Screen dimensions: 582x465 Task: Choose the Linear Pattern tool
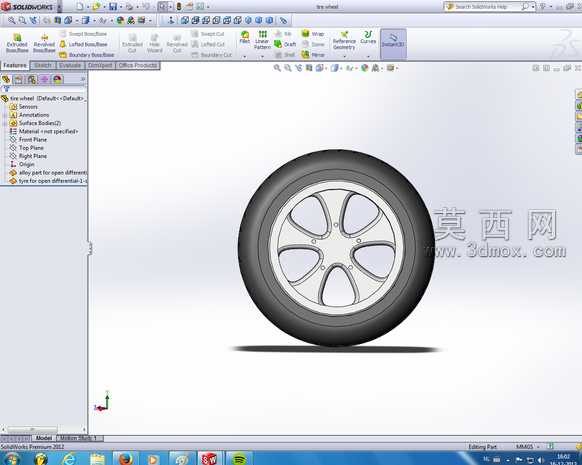(262, 40)
